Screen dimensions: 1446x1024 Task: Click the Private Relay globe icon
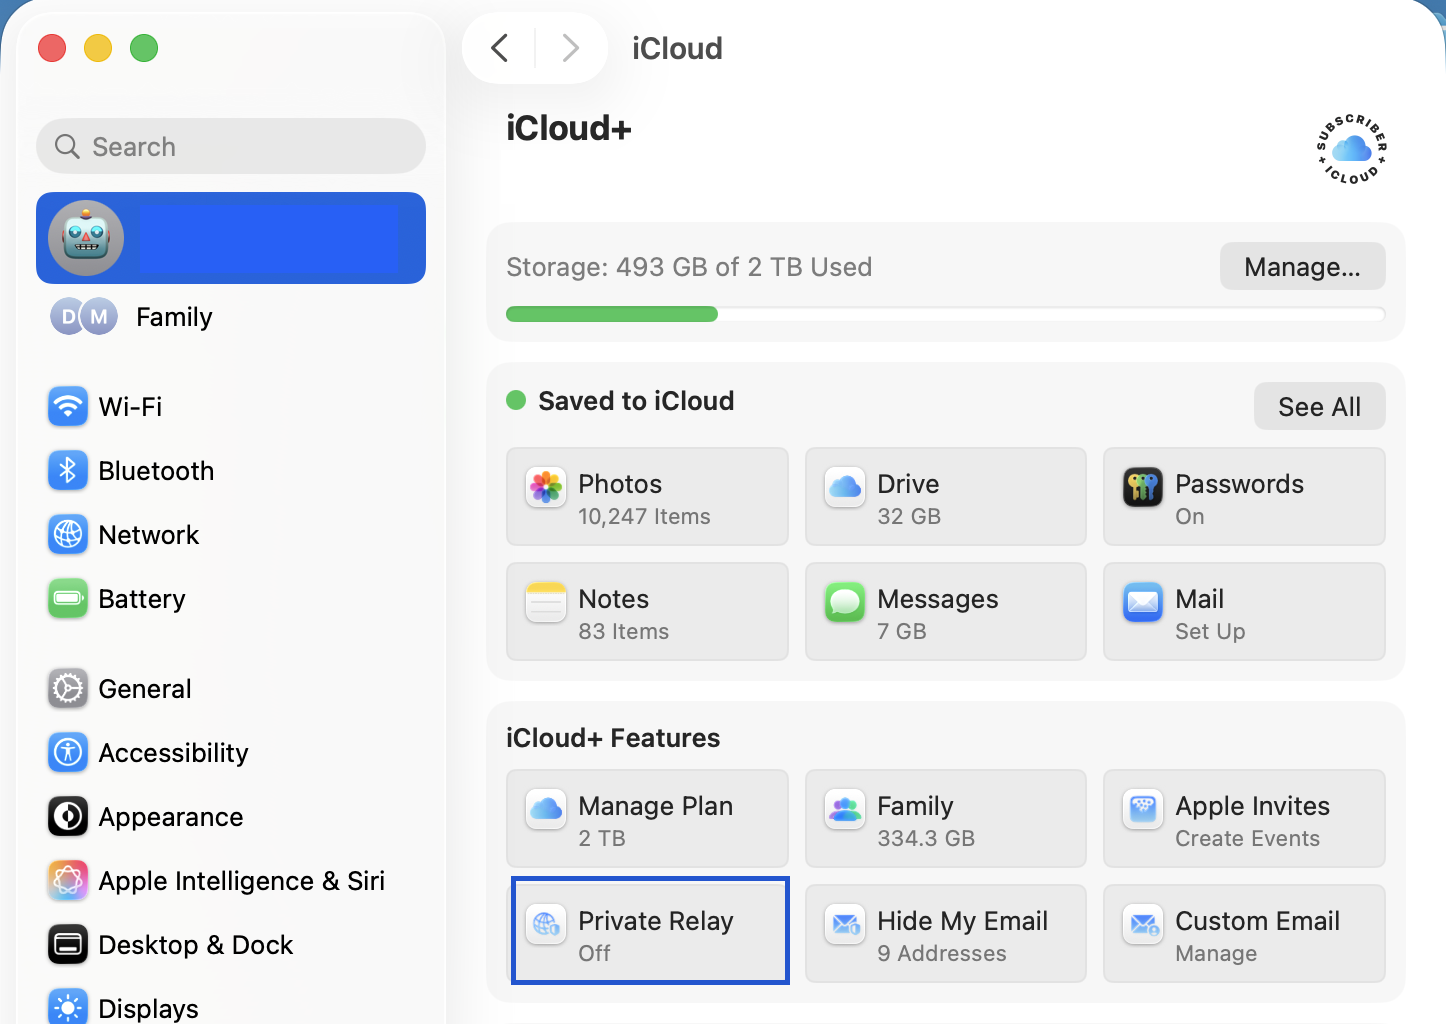pos(546,925)
